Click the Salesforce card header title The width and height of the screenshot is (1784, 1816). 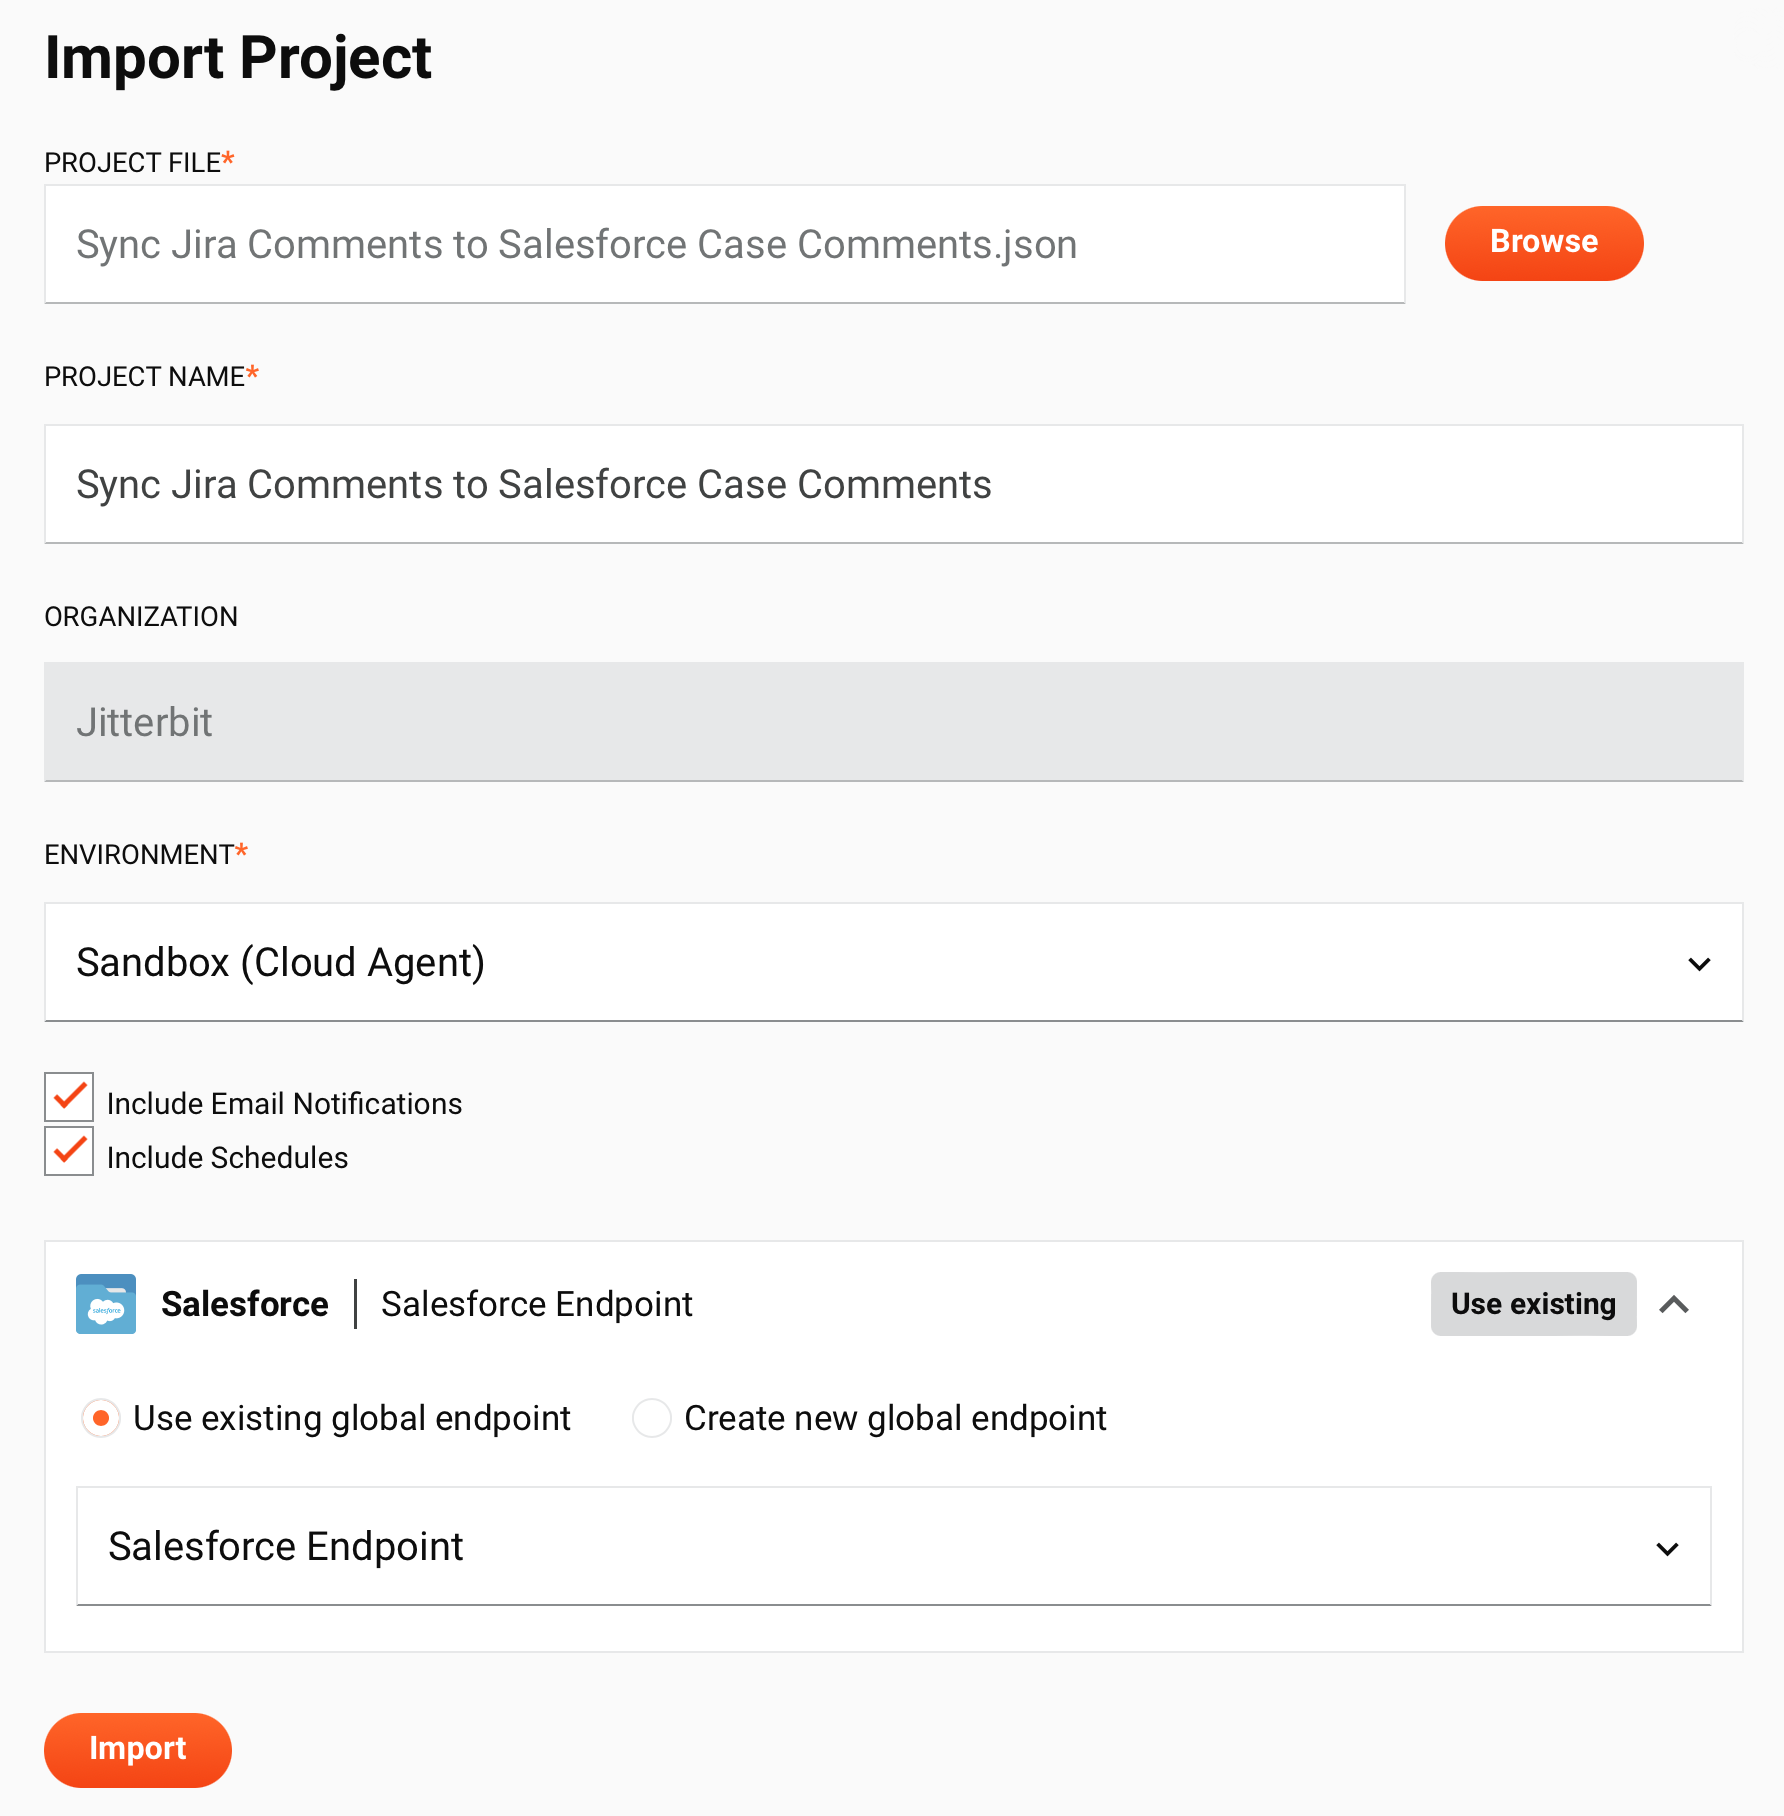[244, 1303]
